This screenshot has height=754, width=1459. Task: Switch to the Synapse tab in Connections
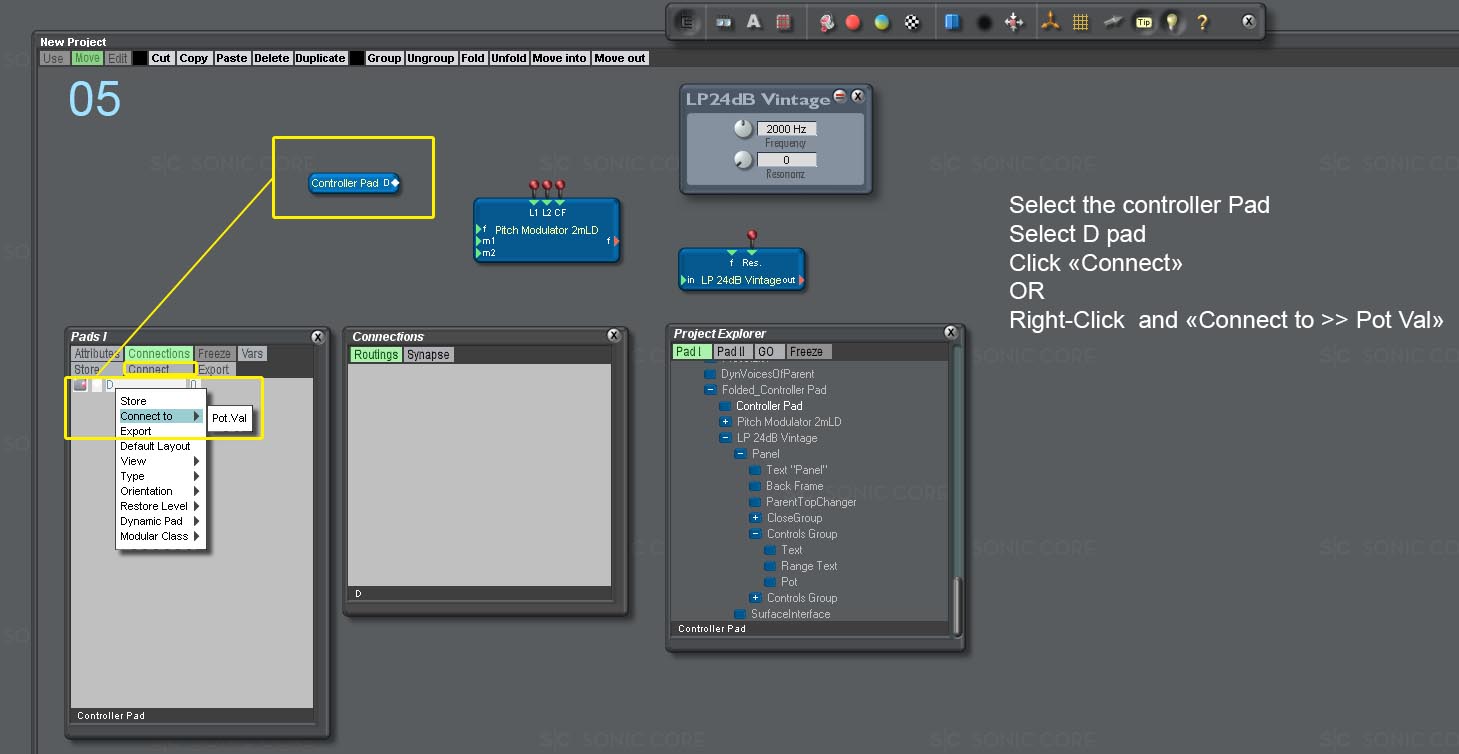point(428,353)
